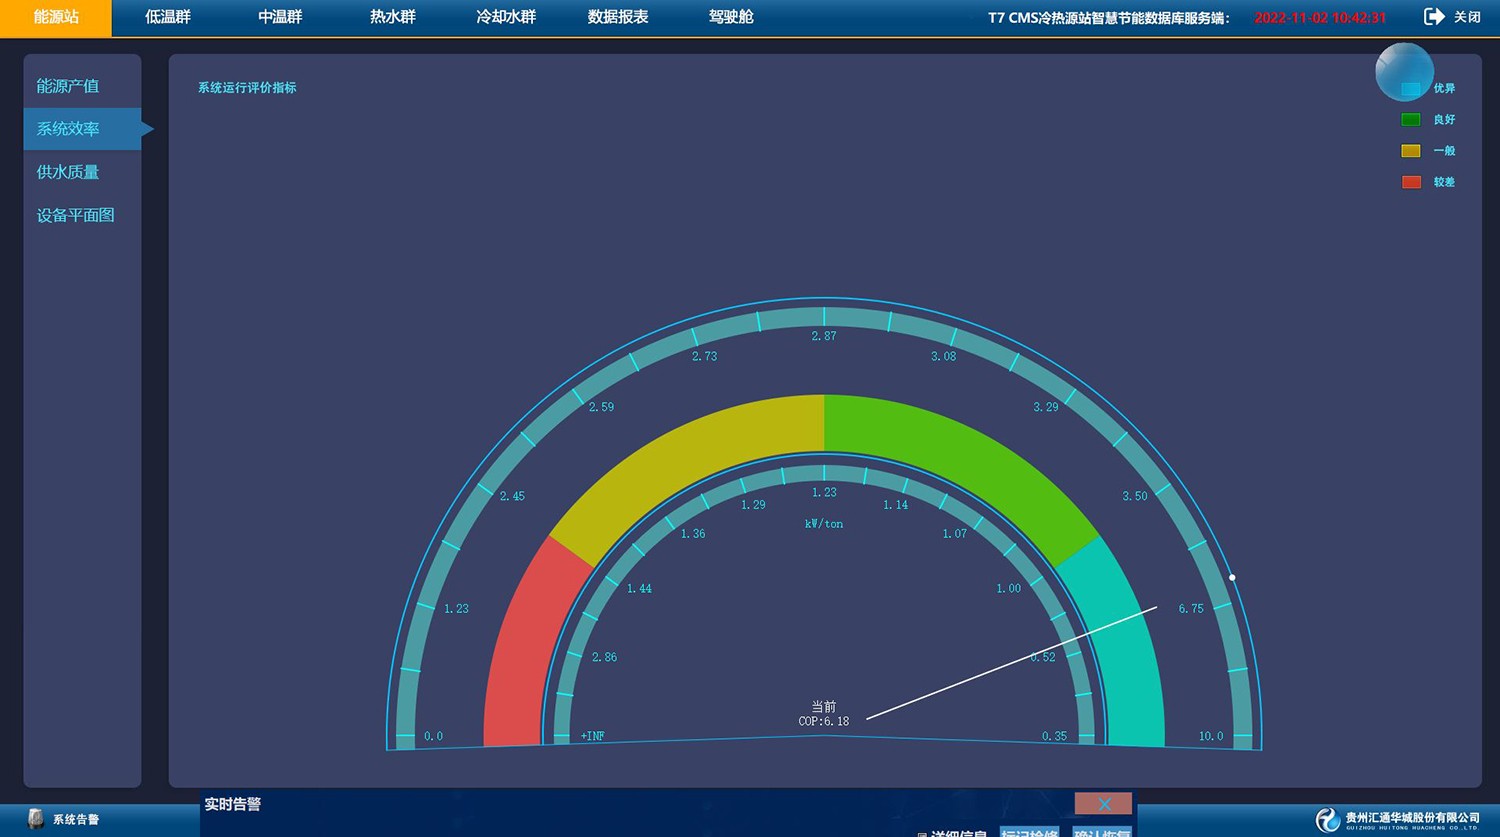The height and width of the screenshot is (837, 1500).
Task: Open the 热水群 tab
Action: 393,17
